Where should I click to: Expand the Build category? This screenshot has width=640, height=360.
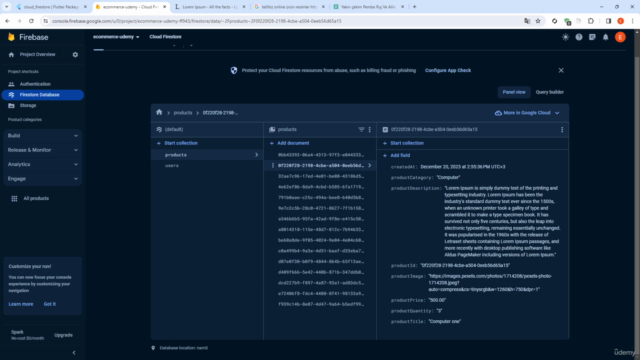tap(42, 136)
